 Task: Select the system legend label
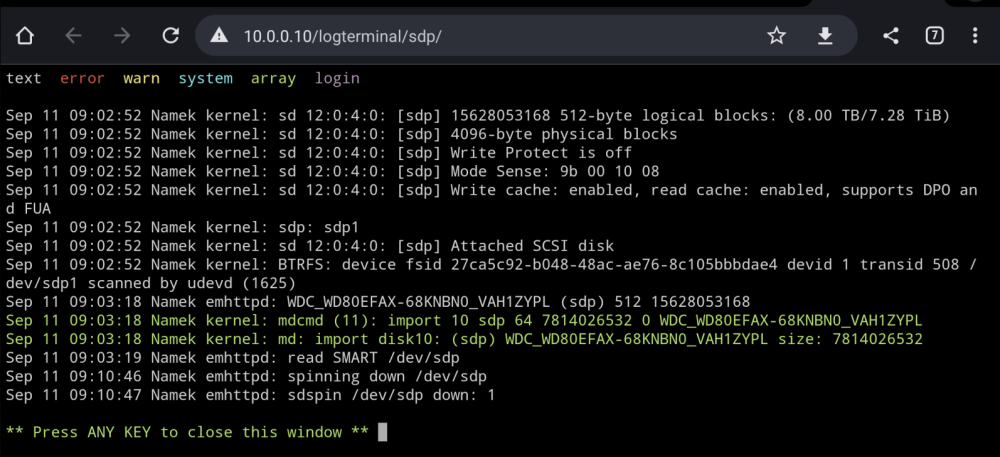(205, 79)
